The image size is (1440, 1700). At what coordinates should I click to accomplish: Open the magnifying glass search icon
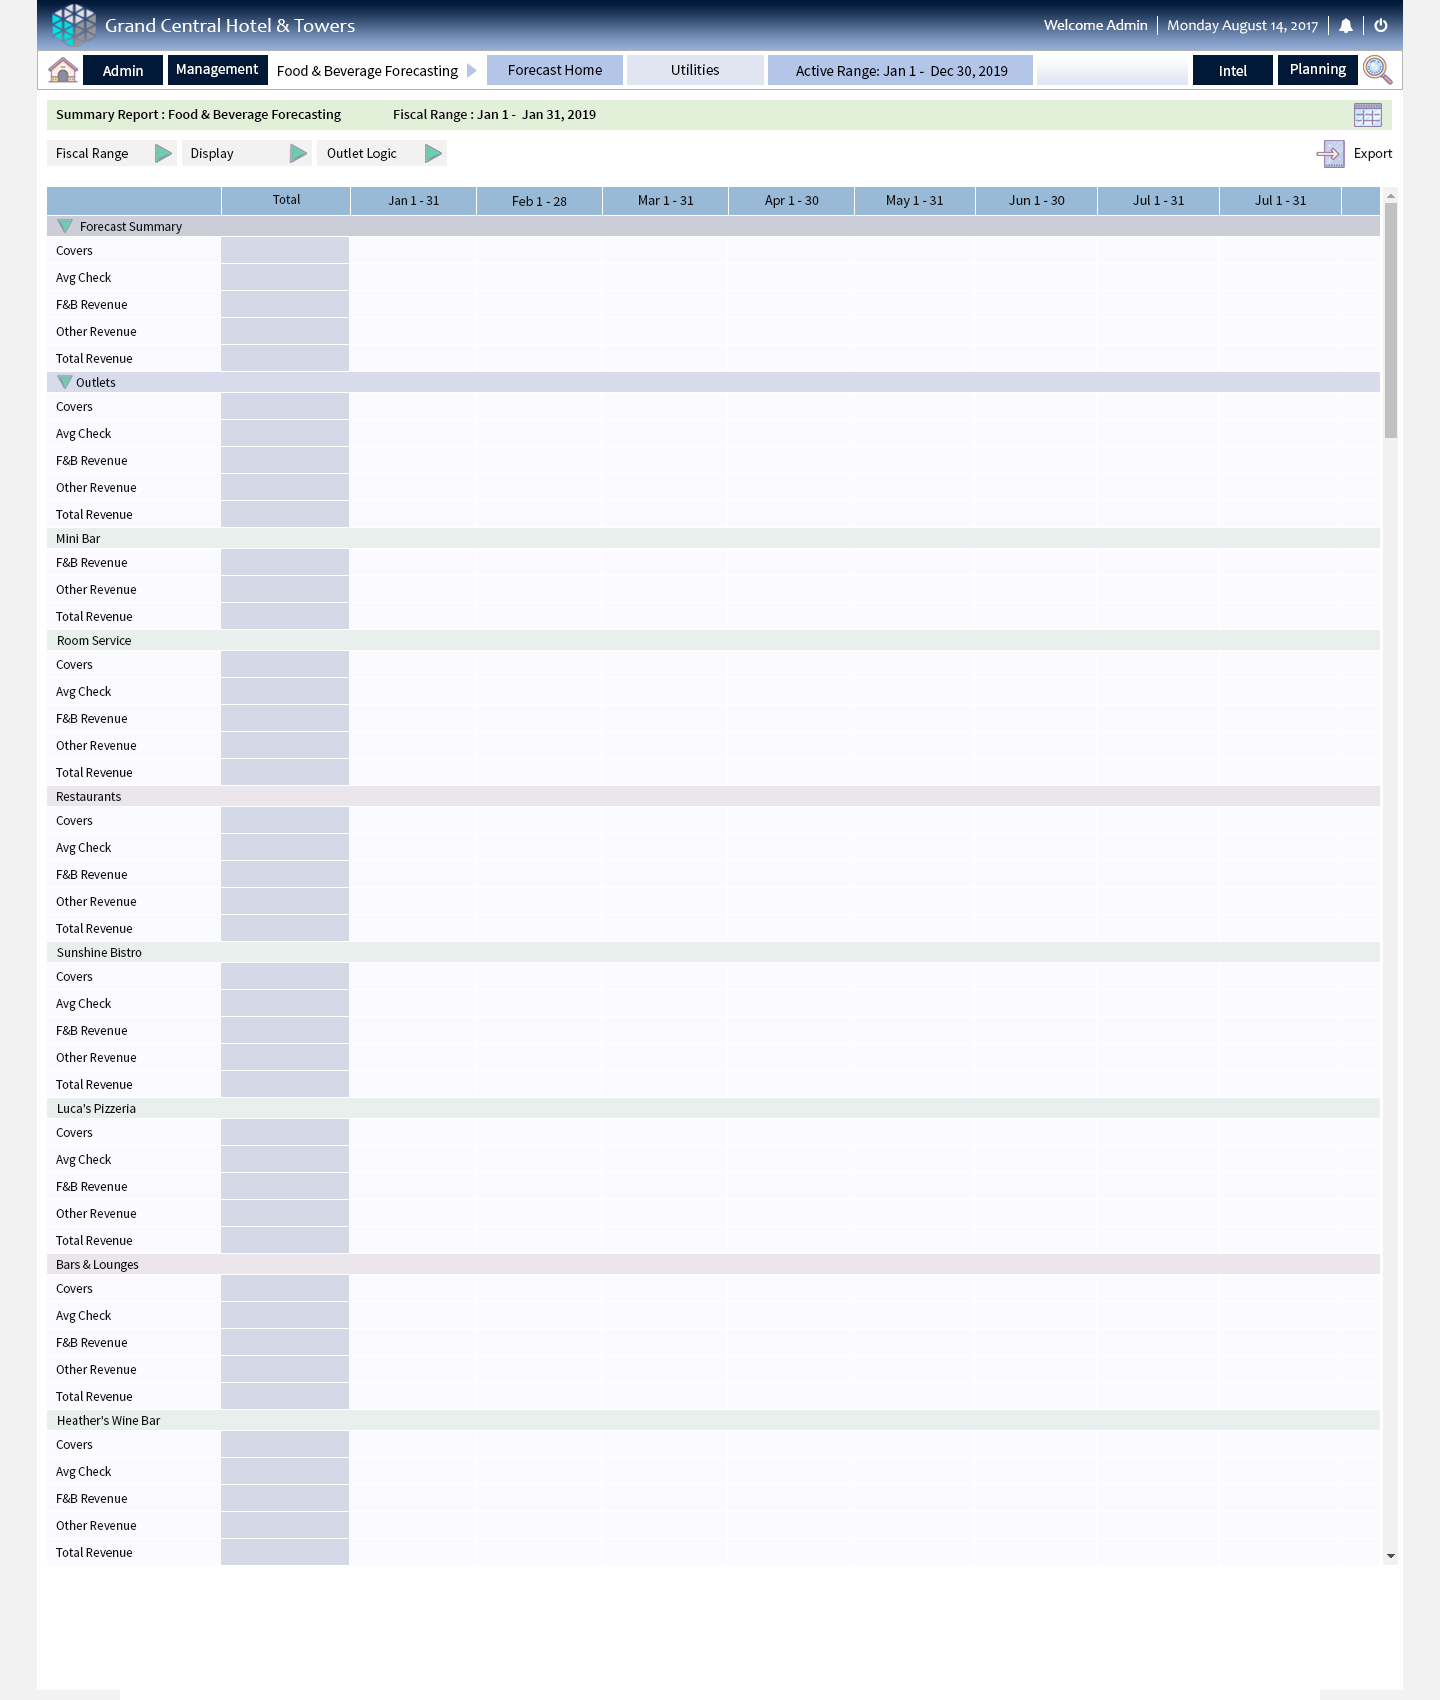coord(1377,70)
